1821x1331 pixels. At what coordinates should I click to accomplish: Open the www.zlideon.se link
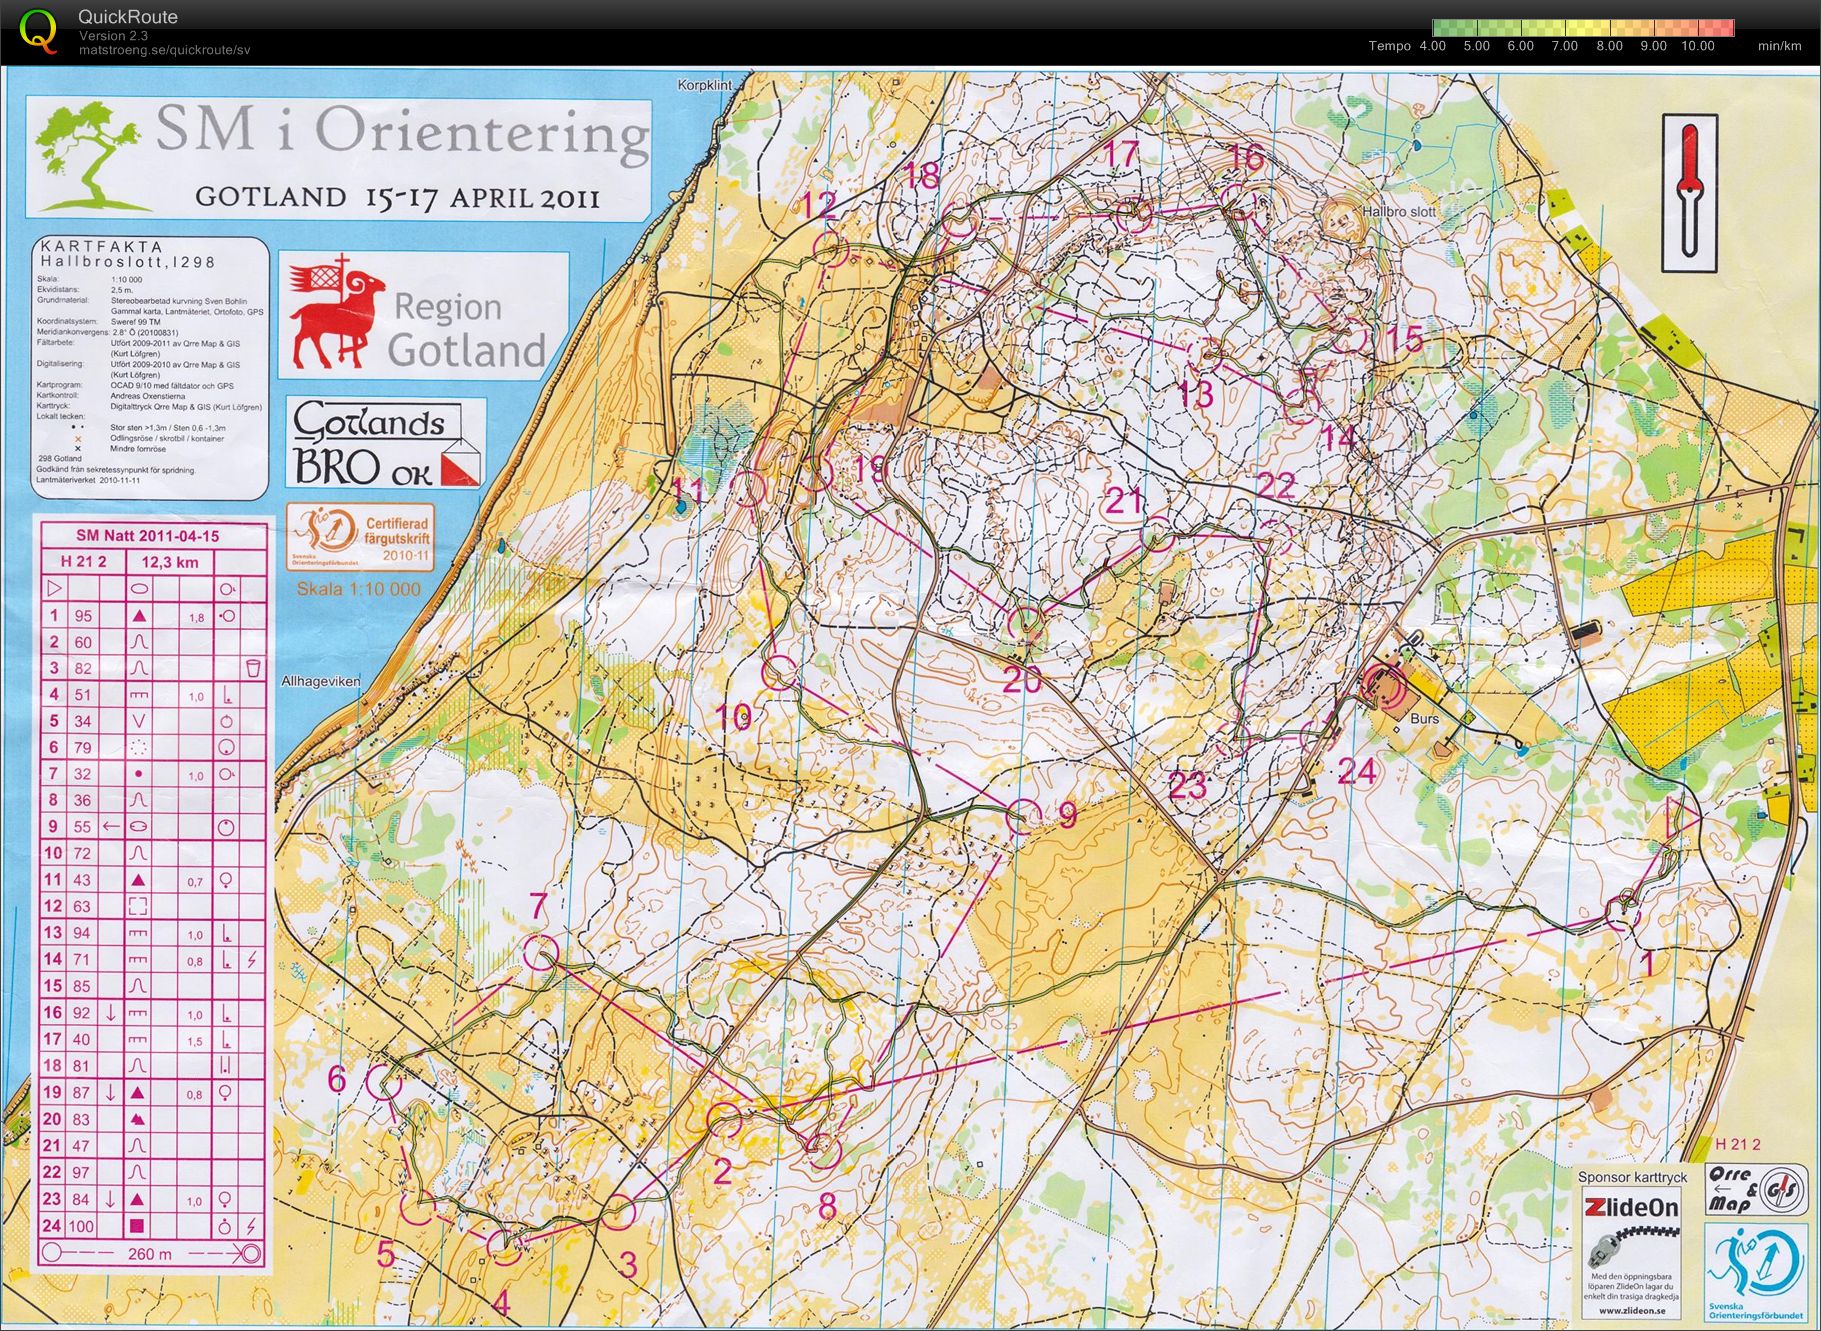(x=1632, y=1311)
